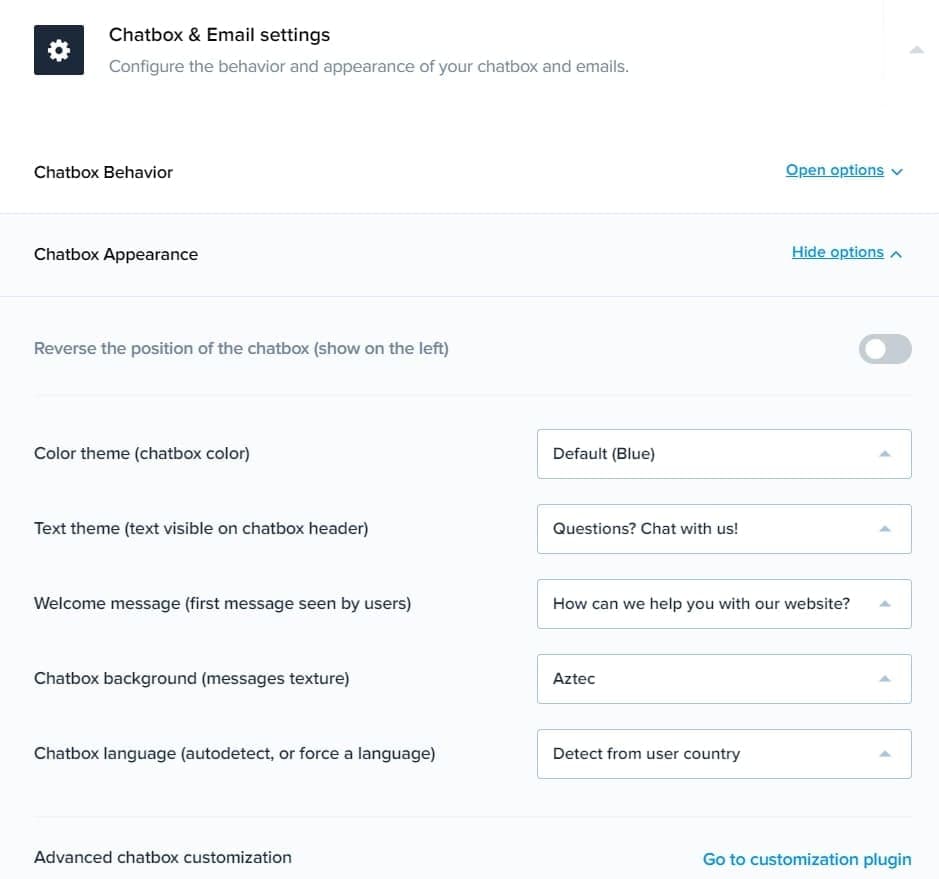Click the Hide options link
Image resolution: width=939 pixels, height=879 pixels.
(837, 252)
